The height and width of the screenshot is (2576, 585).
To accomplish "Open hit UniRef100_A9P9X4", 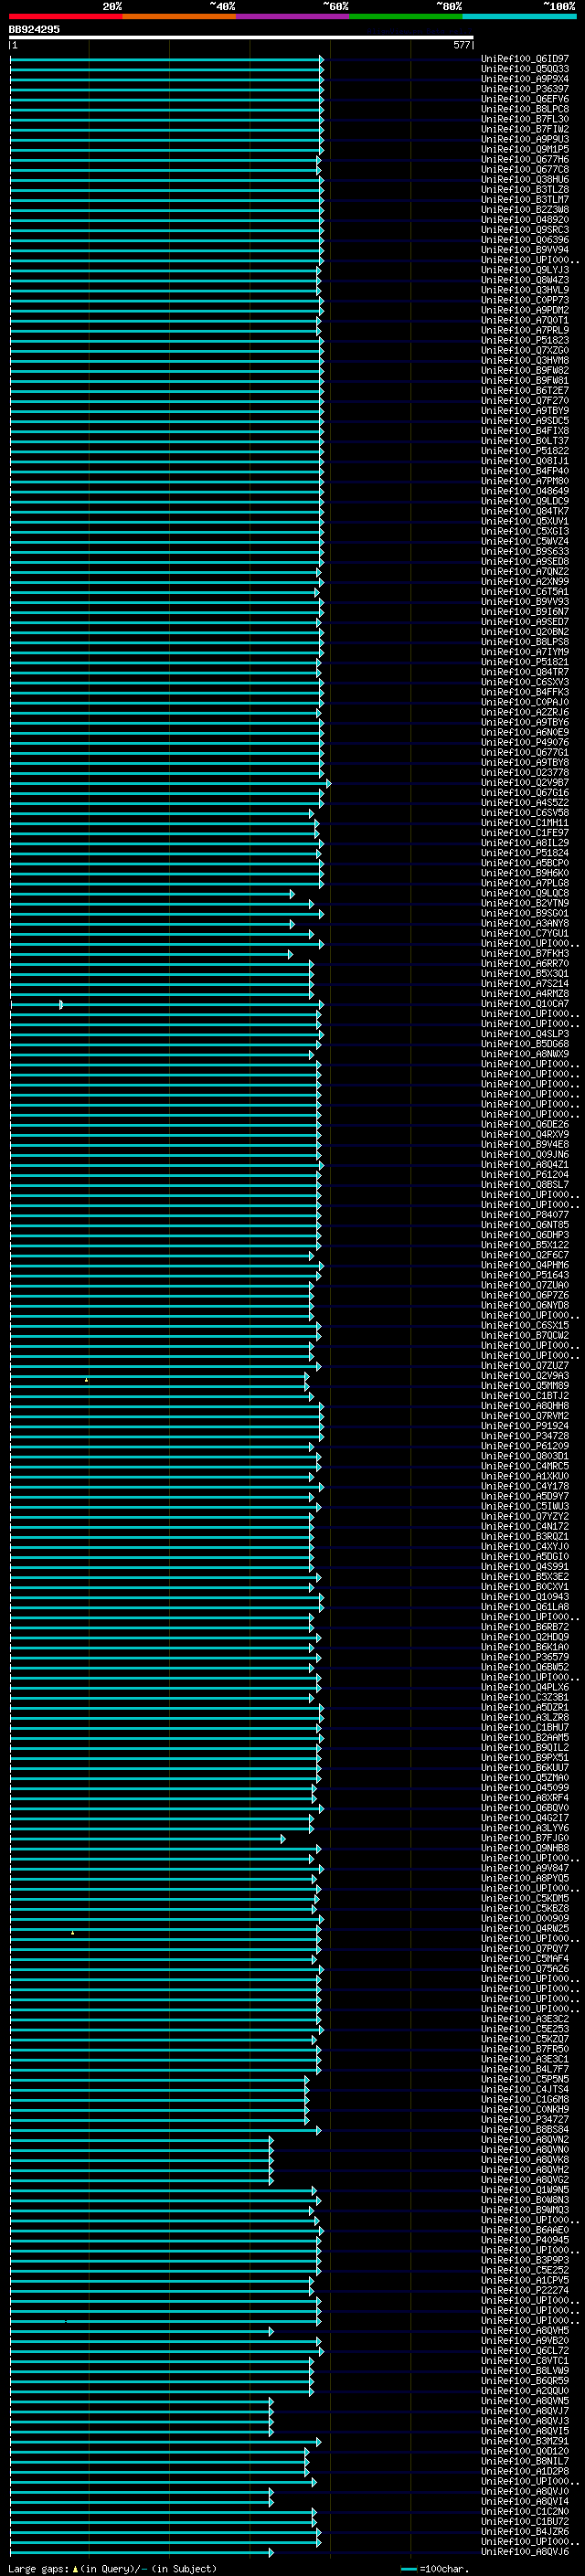I will pyautogui.click(x=525, y=79).
